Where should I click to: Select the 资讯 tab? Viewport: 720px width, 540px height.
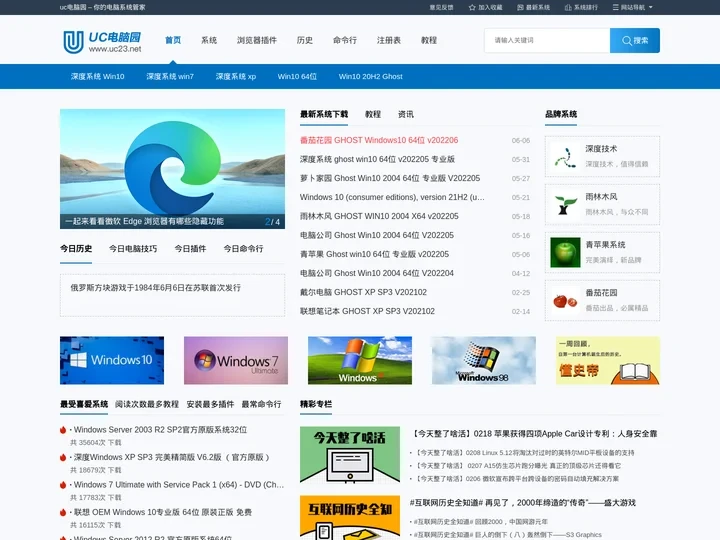[405, 114]
